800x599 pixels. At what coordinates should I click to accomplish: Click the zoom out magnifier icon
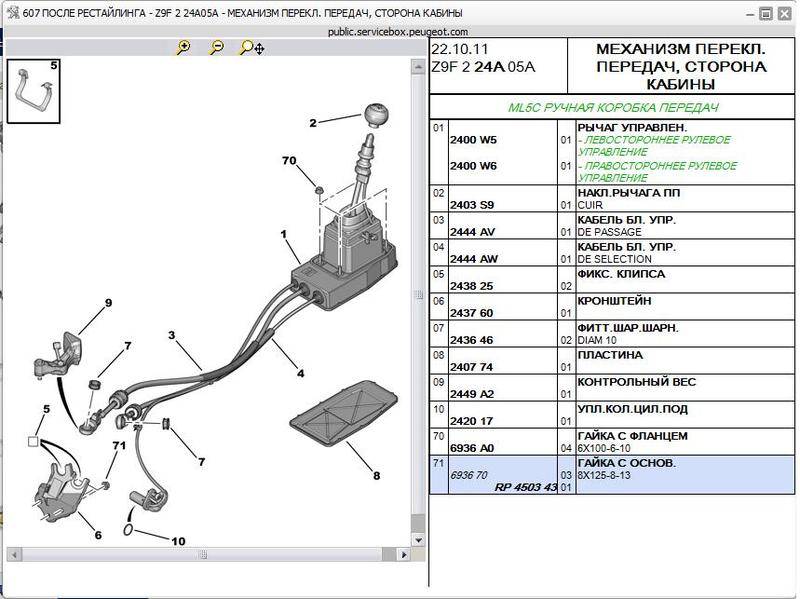pos(216,47)
